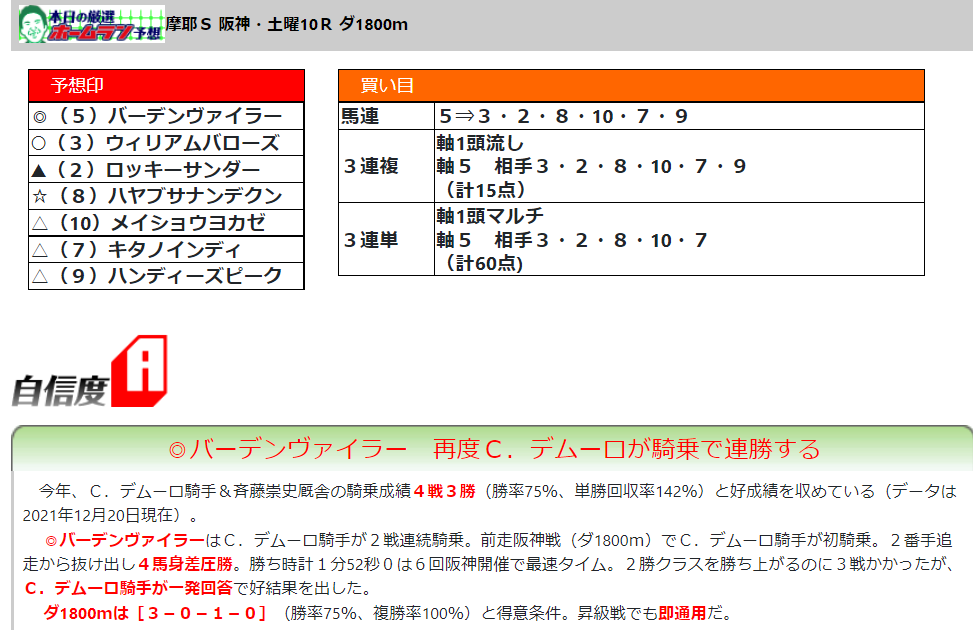Select △（10）メイショウヨカゼ row
The width and height of the screenshot is (973, 630).
tap(166, 223)
